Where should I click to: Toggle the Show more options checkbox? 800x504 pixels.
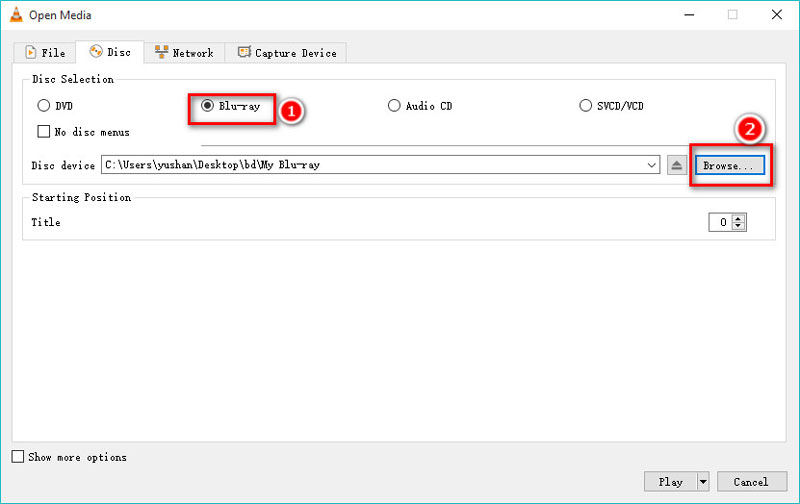[x=18, y=457]
